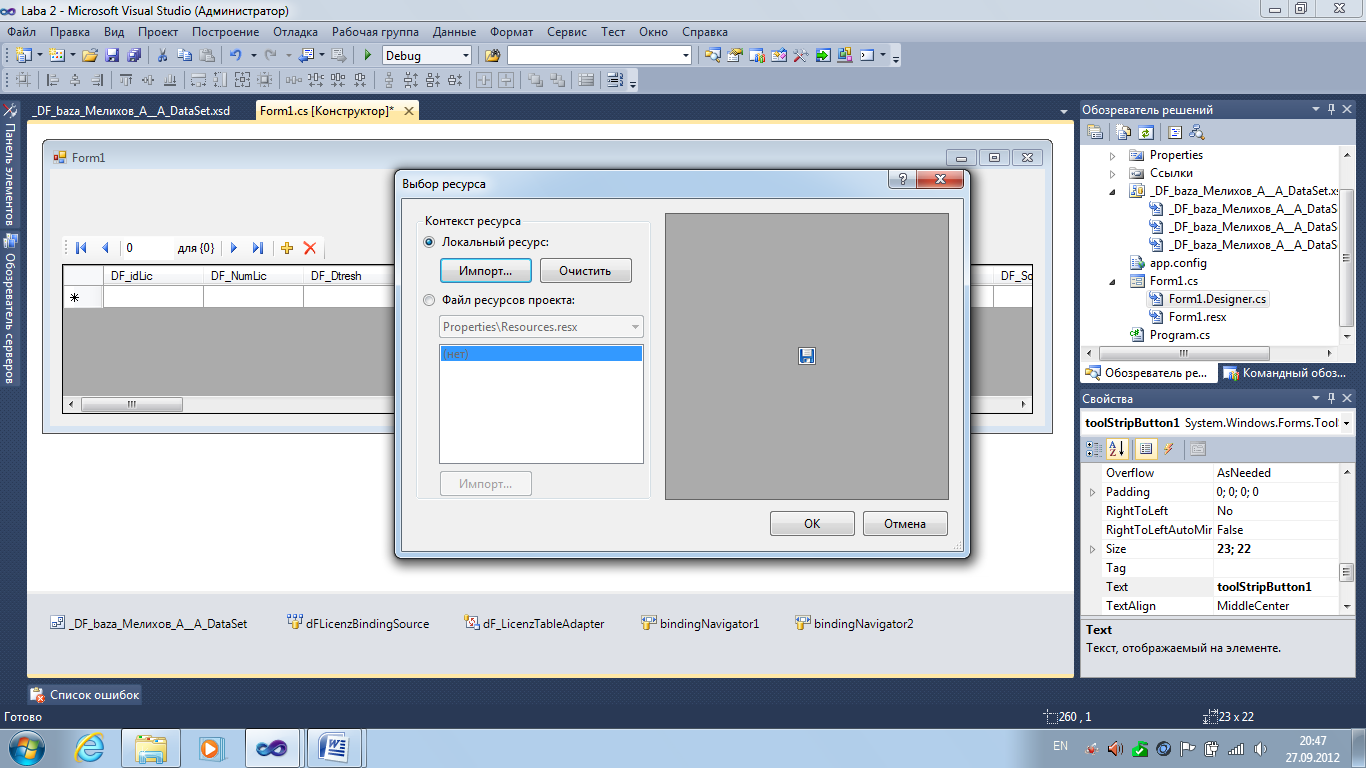The image size is (1366, 768).
Task: Switch to the Командный обозреватель tab
Action: coord(1286,373)
